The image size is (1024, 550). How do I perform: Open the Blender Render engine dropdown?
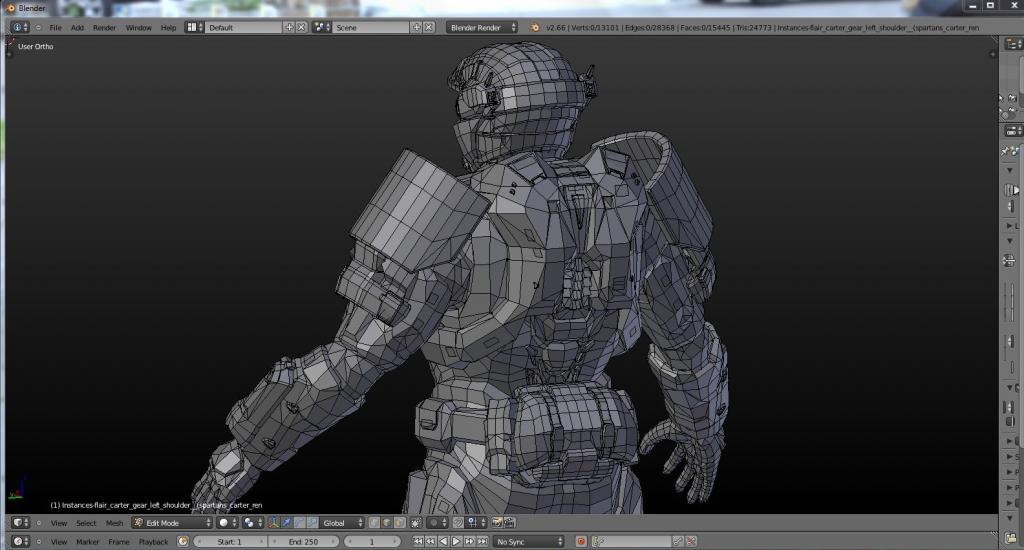coord(482,27)
